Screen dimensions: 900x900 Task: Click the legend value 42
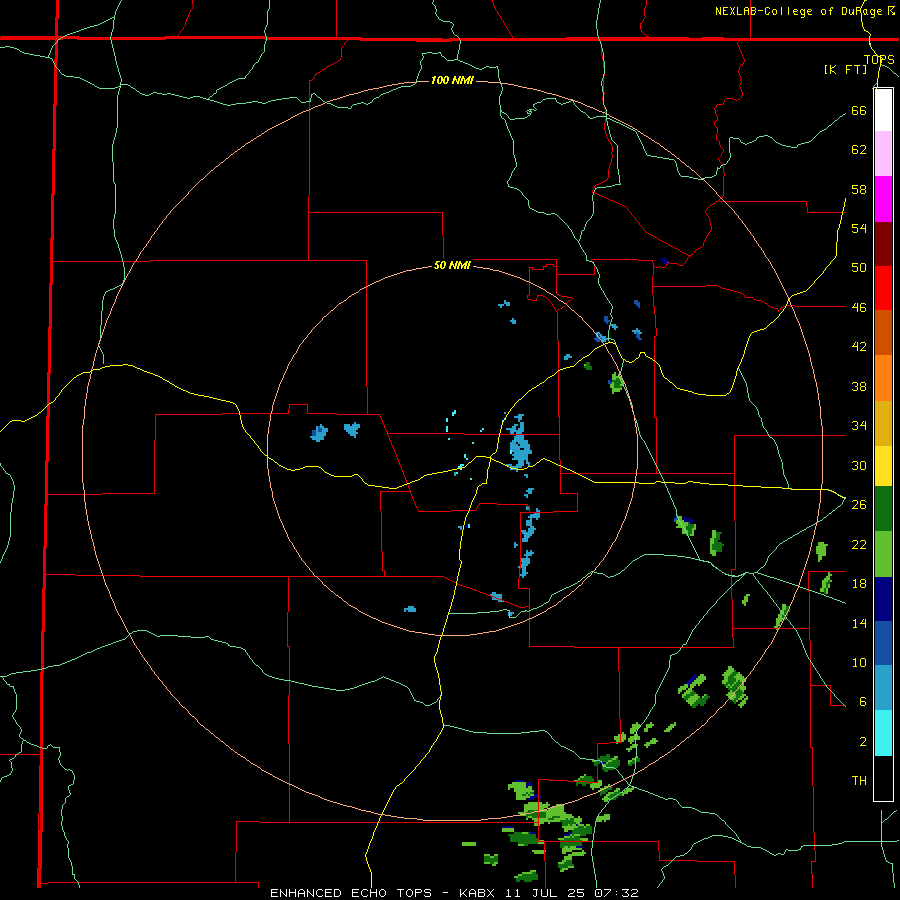point(859,347)
